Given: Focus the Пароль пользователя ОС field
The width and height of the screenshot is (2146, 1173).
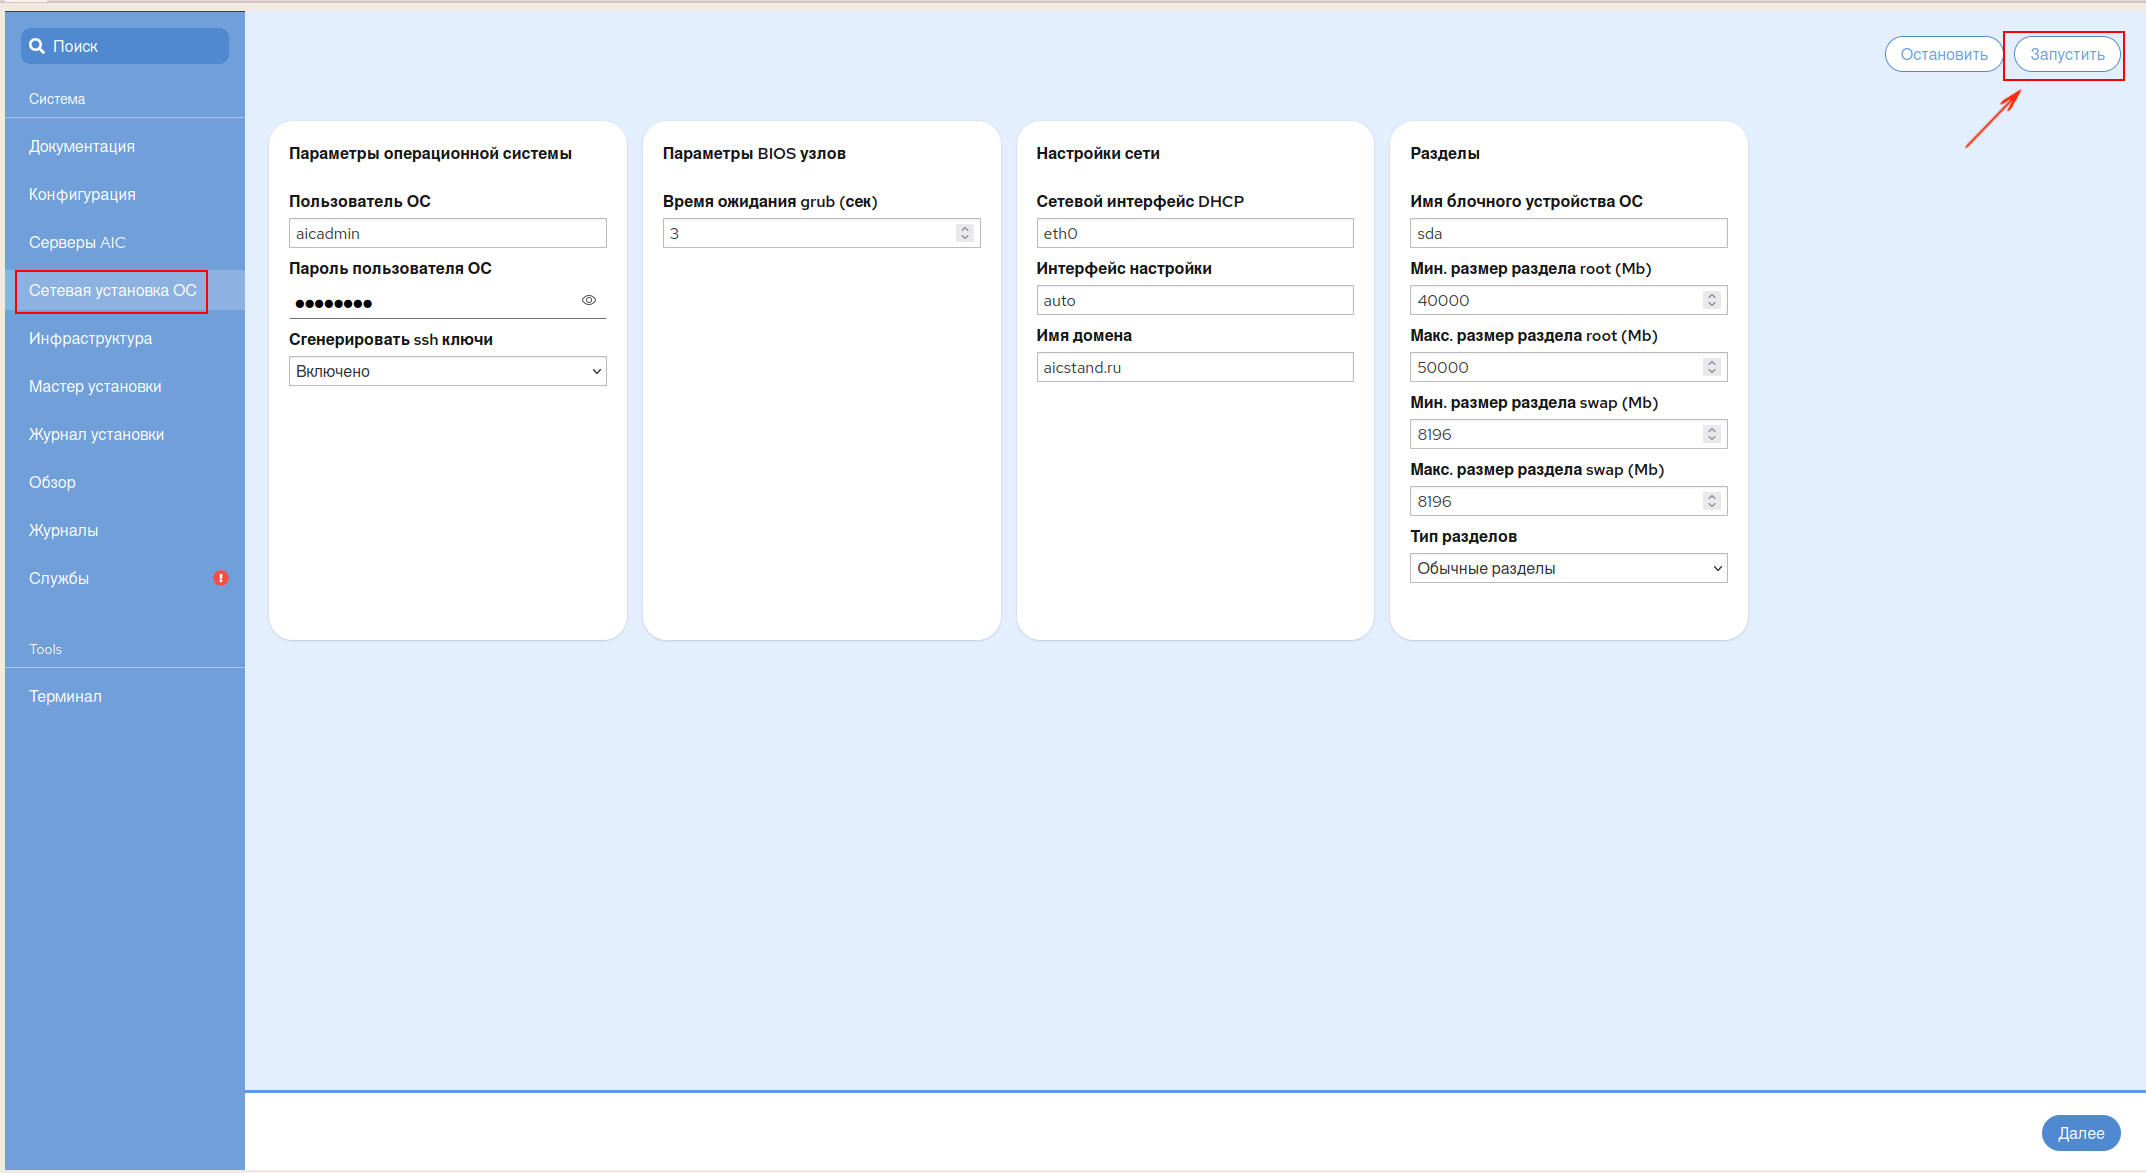Looking at the screenshot, I should [x=448, y=302].
